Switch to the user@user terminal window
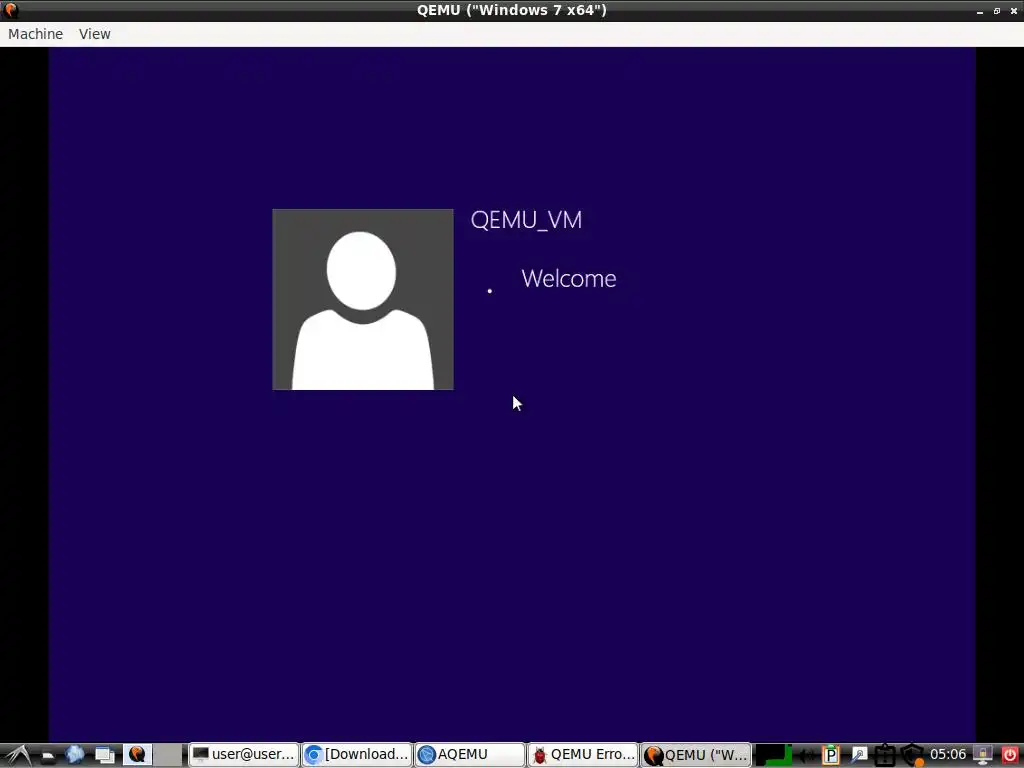The width and height of the screenshot is (1024, 768). 244,755
